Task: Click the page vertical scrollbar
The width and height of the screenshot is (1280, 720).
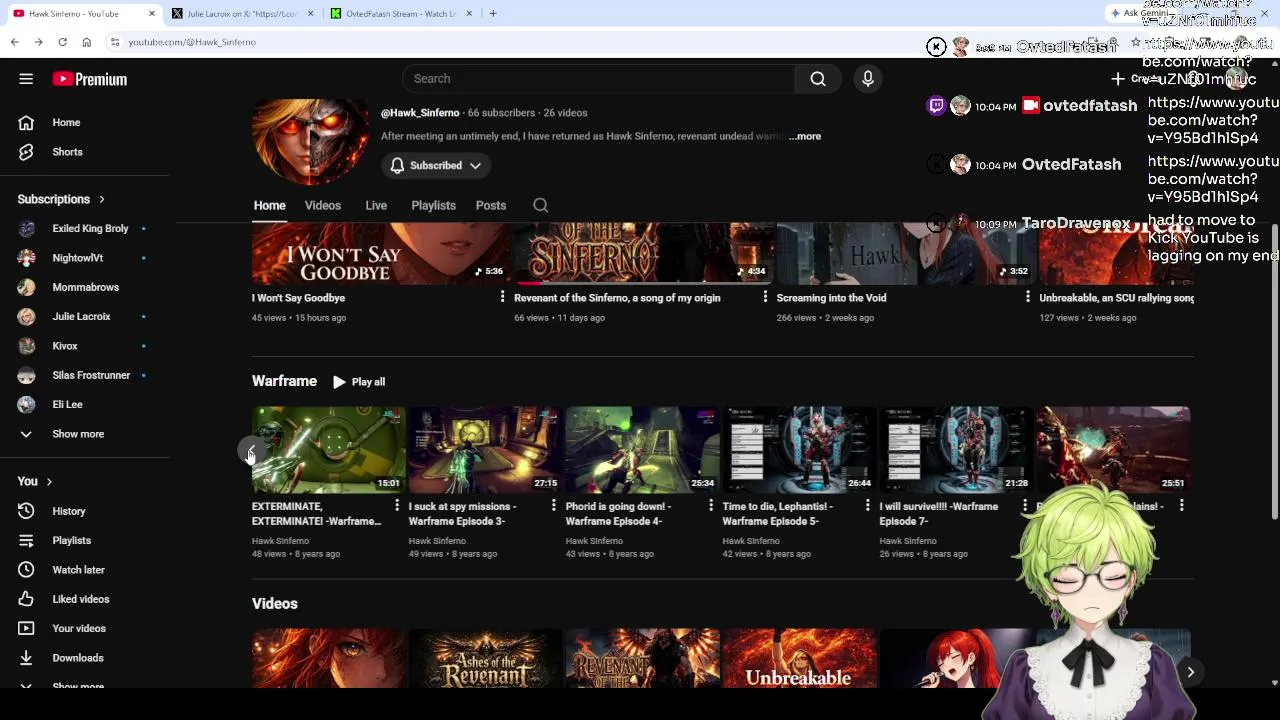Action: tap(1274, 370)
